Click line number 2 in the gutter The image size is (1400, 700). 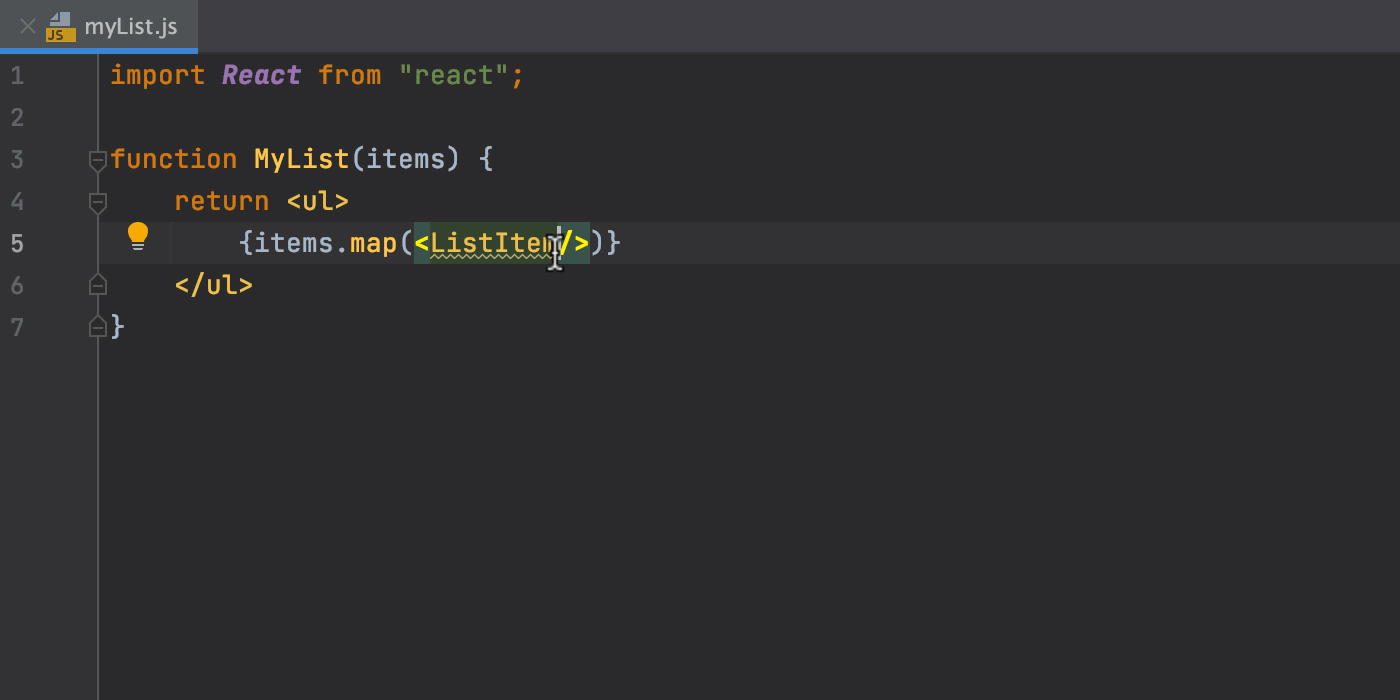click(x=16, y=118)
